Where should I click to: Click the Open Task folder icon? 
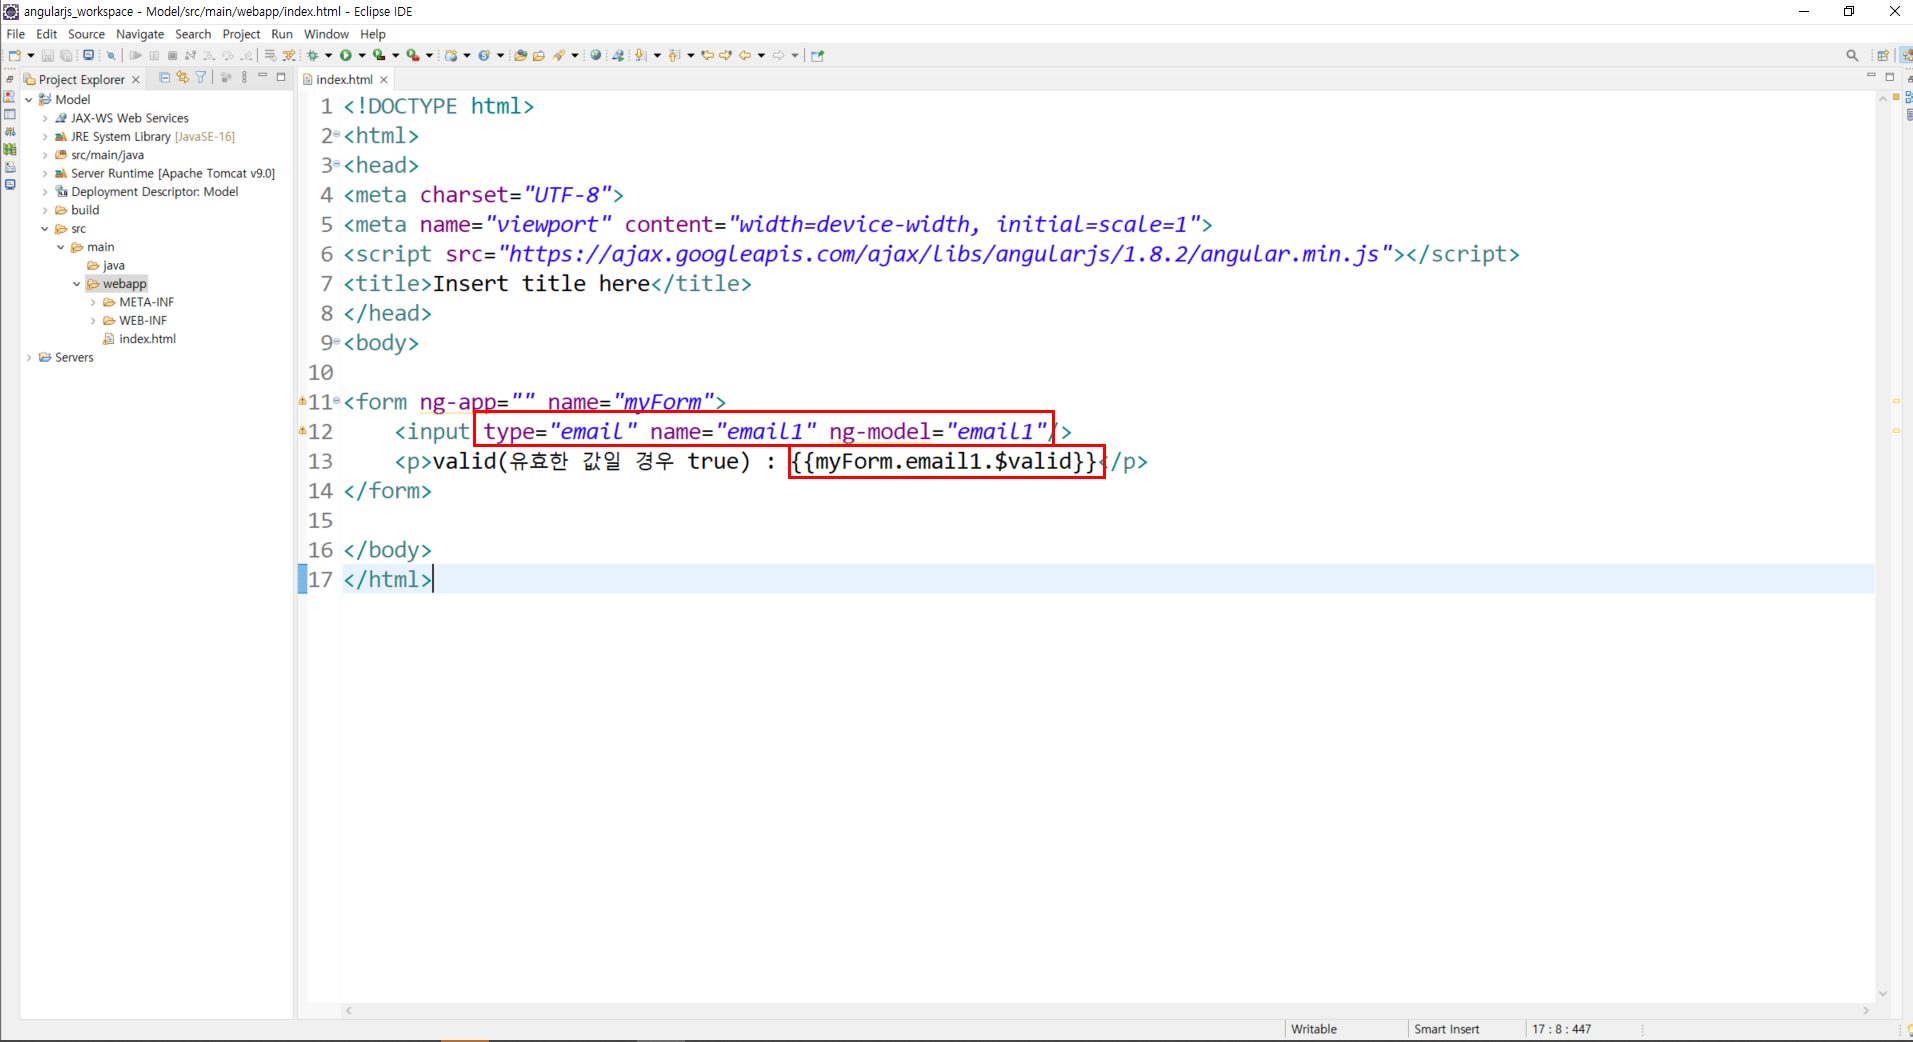(539, 56)
